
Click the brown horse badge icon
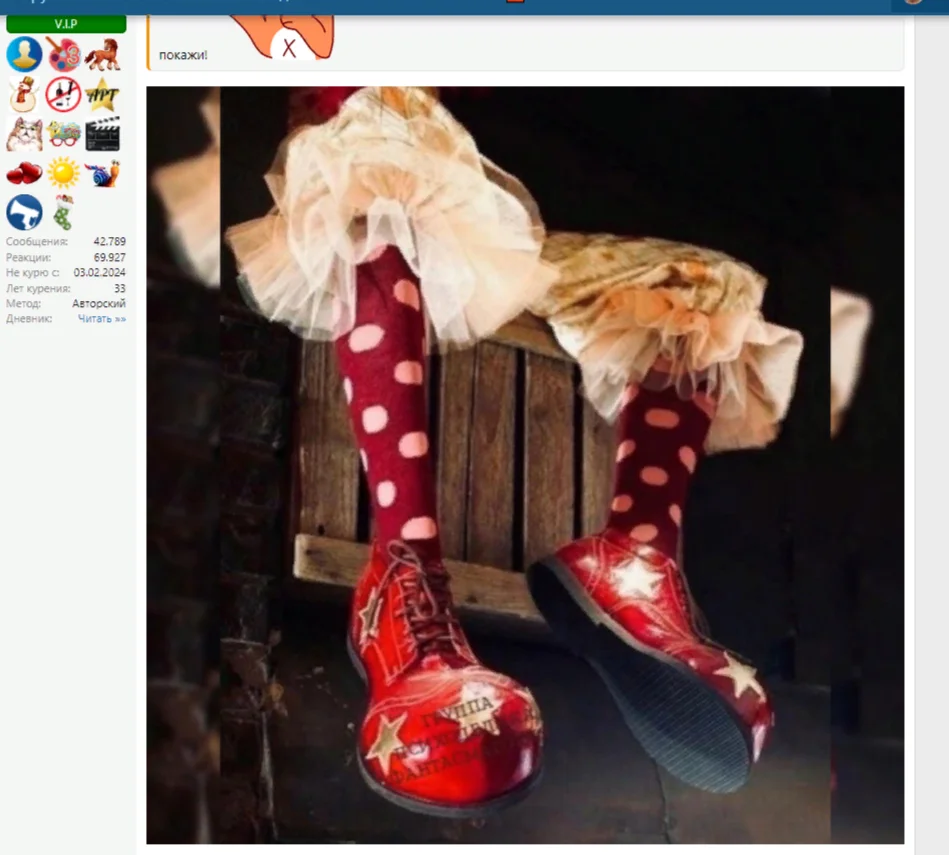(x=102, y=54)
